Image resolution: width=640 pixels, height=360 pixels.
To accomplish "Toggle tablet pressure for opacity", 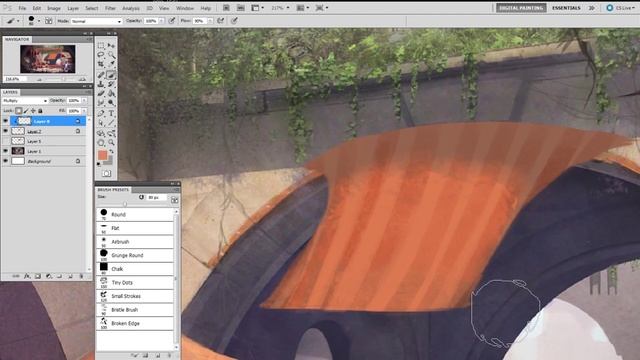I will pyautogui.click(x=172, y=21).
